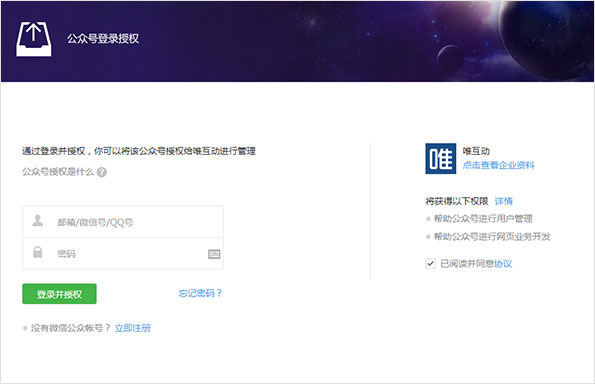
Task: Click the user silhouette icon
Action: pos(38,220)
